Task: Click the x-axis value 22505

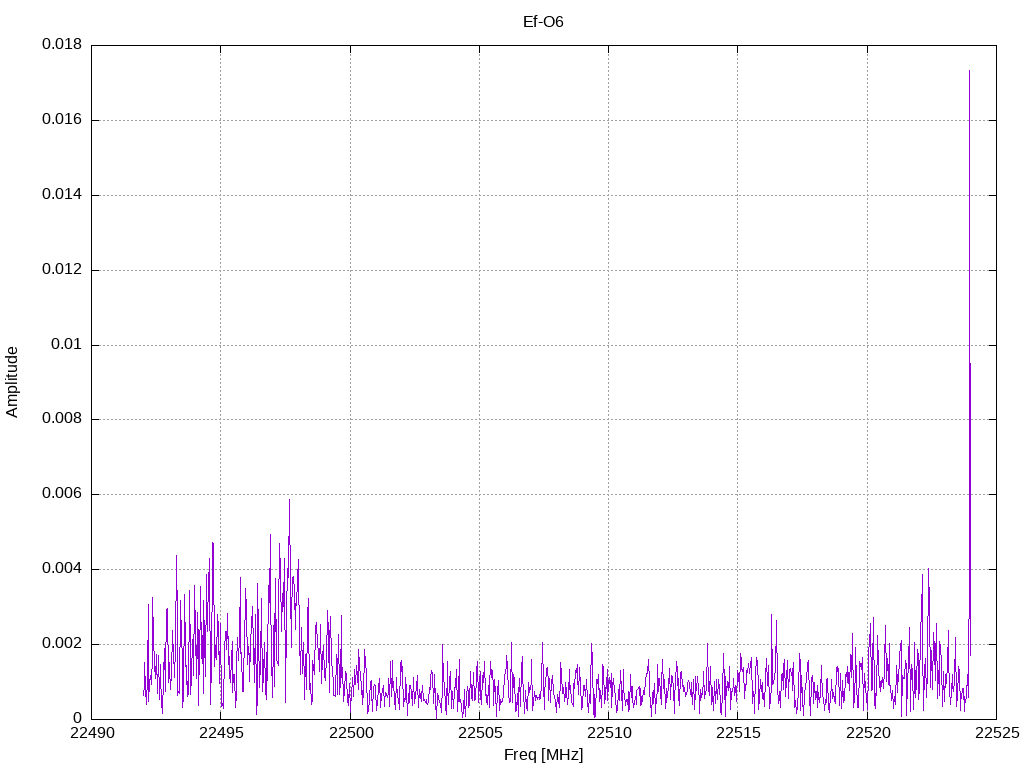Action: click(x=479, y=733)
